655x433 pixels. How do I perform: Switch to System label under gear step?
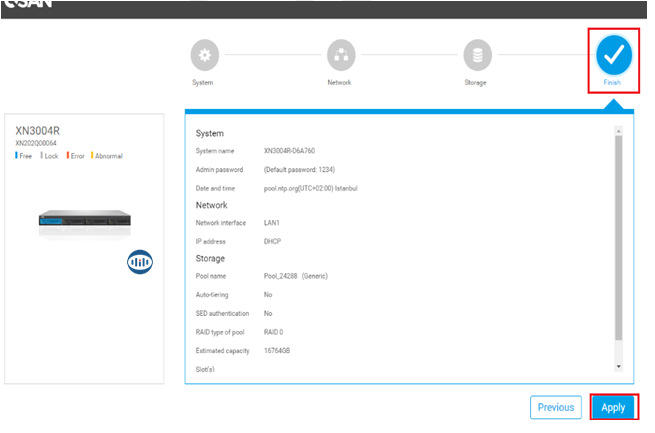click(203, 82)
